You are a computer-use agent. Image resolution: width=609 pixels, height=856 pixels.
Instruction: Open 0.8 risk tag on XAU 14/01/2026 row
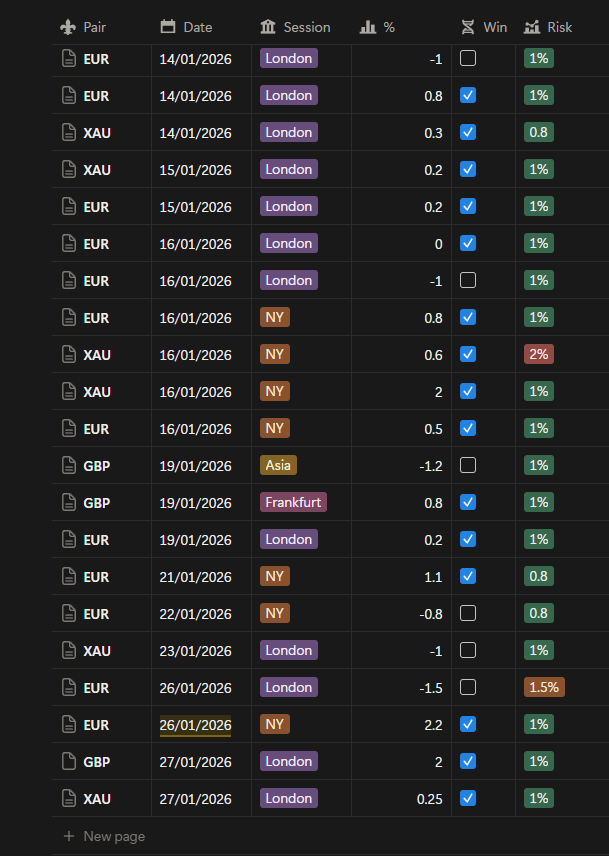pyautogui.click(x=539, y=132)
